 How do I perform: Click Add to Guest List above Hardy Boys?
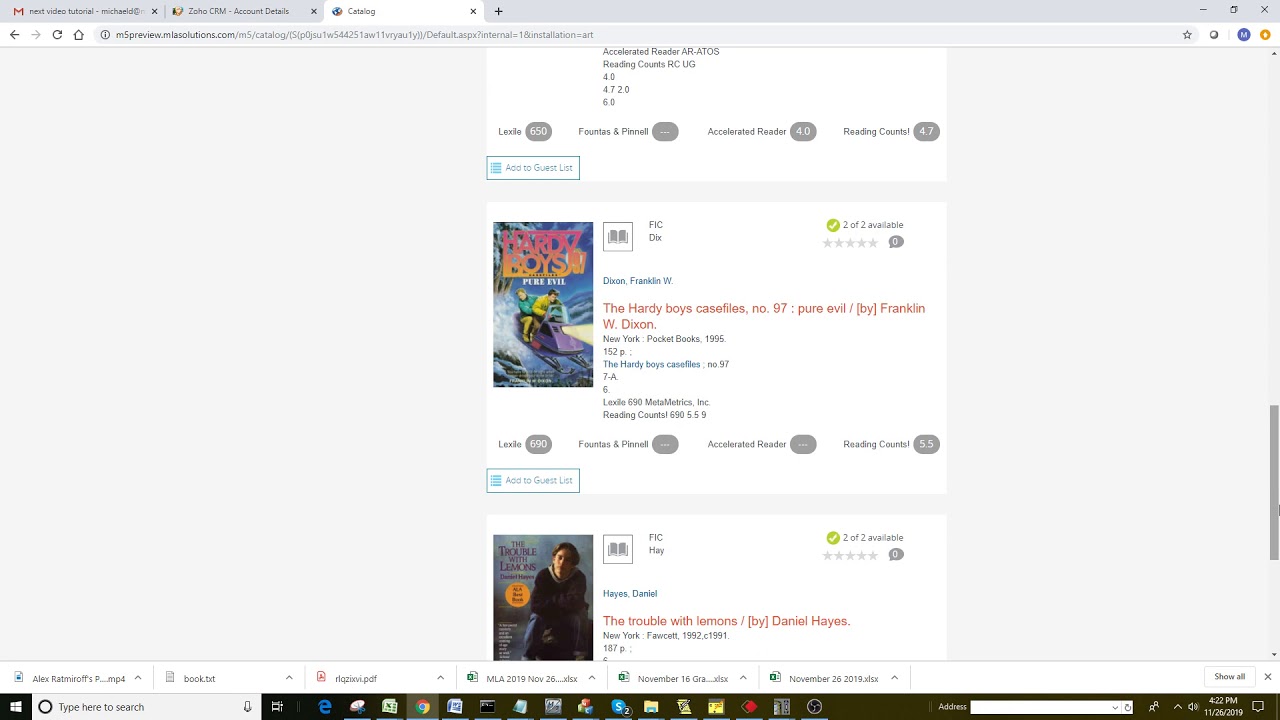click(533, 168)
